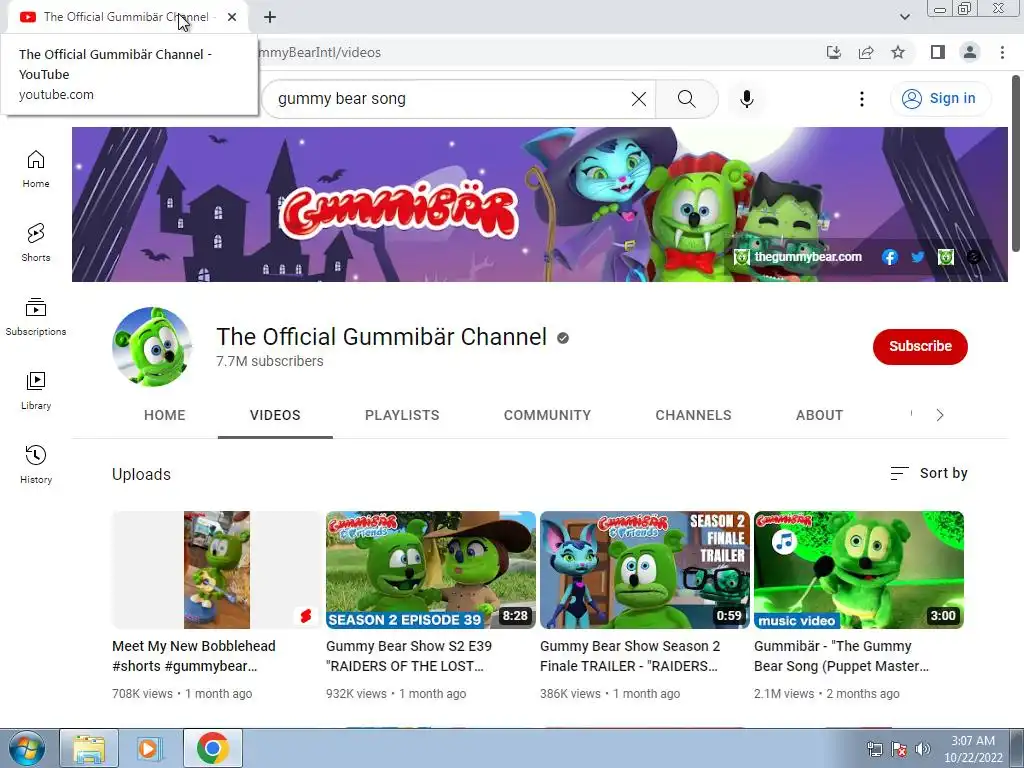Click the magnifier search button
The width and height of the screenshot is (1024, 768).
686,99
